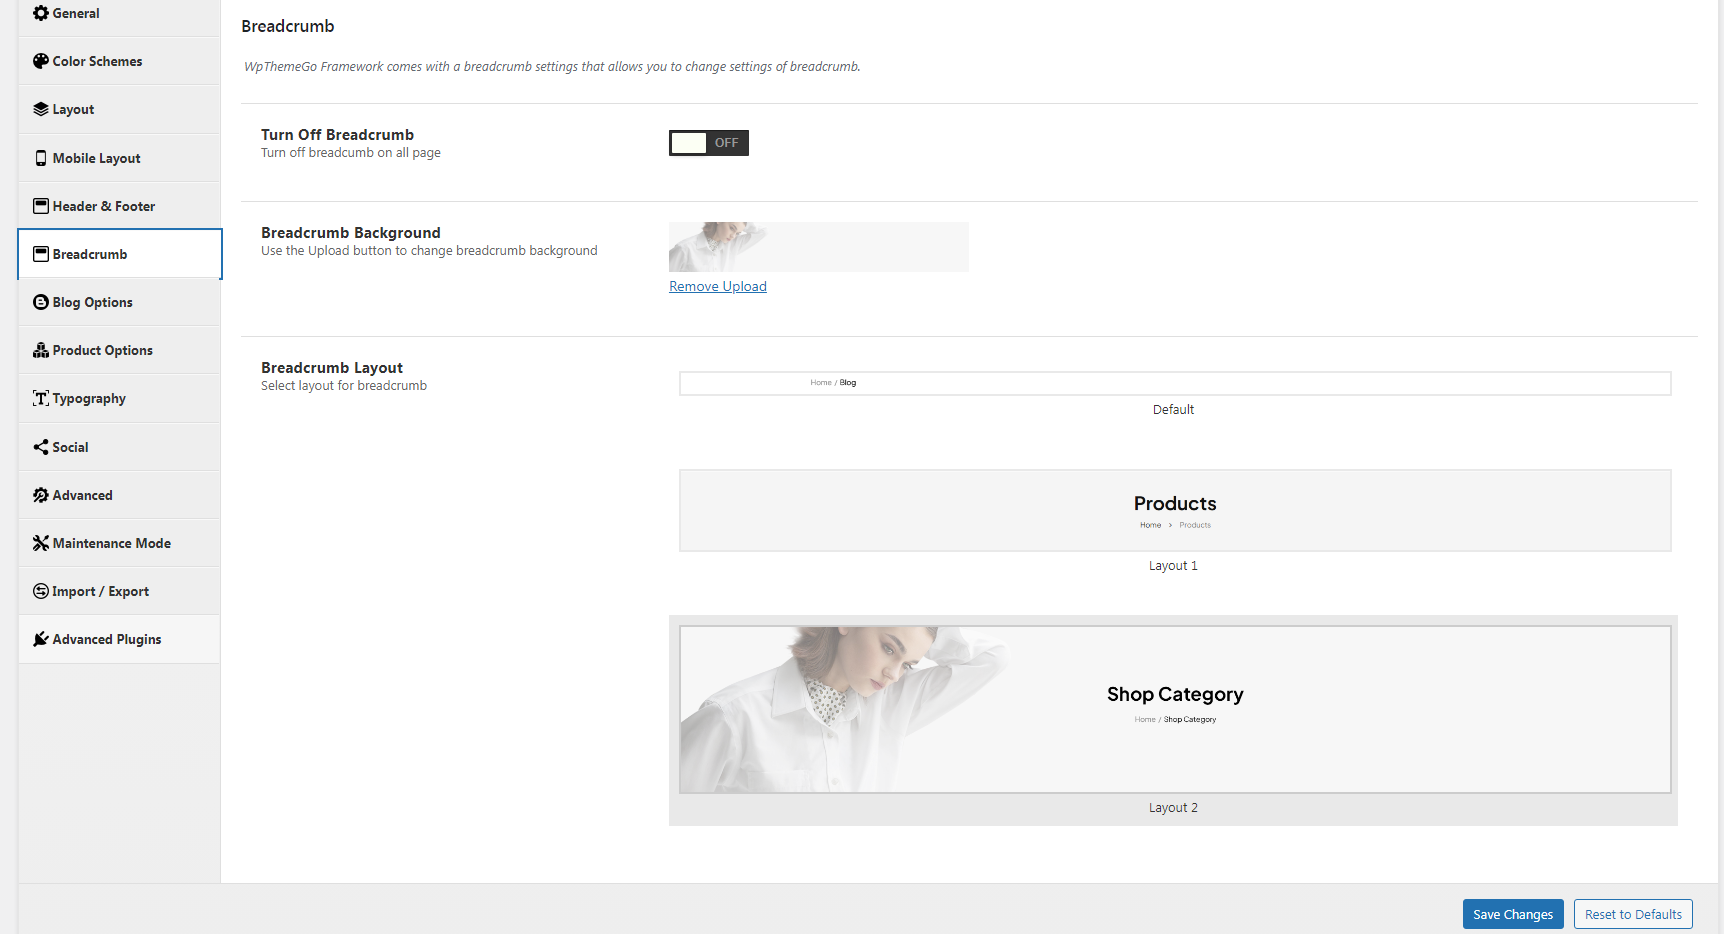The height and width of the screenshot is (934, 1724).
Task: Click the Advanced Plugins plug icon
Action: [x=41, y=639]
